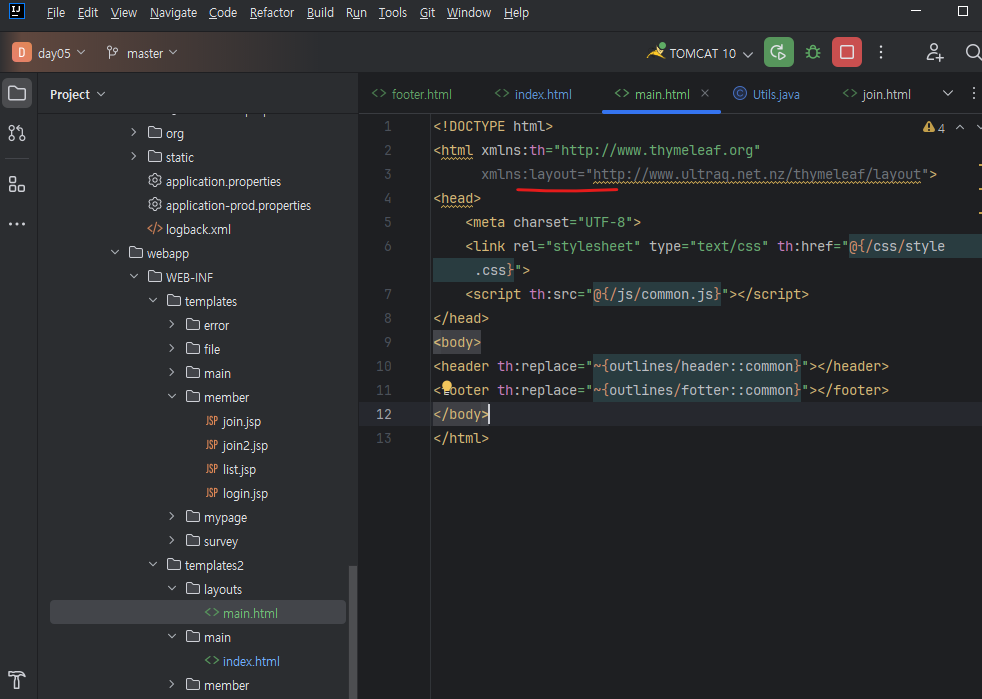Open the Structure tool window icon

pos(17,184)
